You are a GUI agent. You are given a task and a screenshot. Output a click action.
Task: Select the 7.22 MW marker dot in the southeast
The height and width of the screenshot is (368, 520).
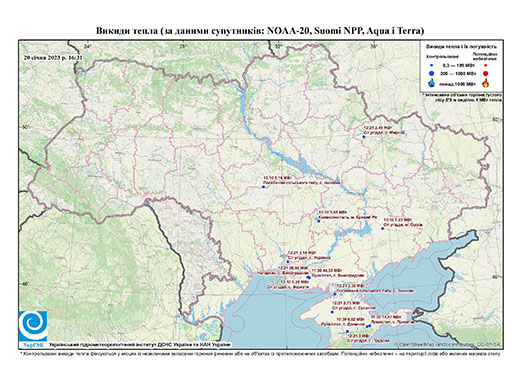(x=383, y=228)
